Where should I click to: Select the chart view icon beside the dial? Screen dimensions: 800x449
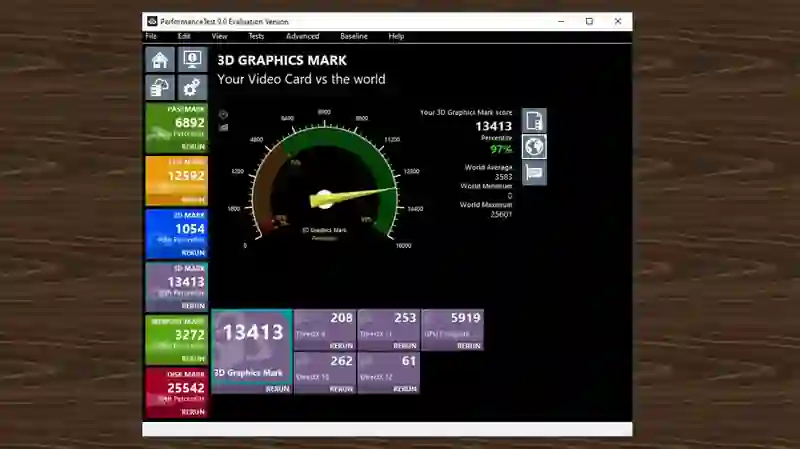pos(223,128)
